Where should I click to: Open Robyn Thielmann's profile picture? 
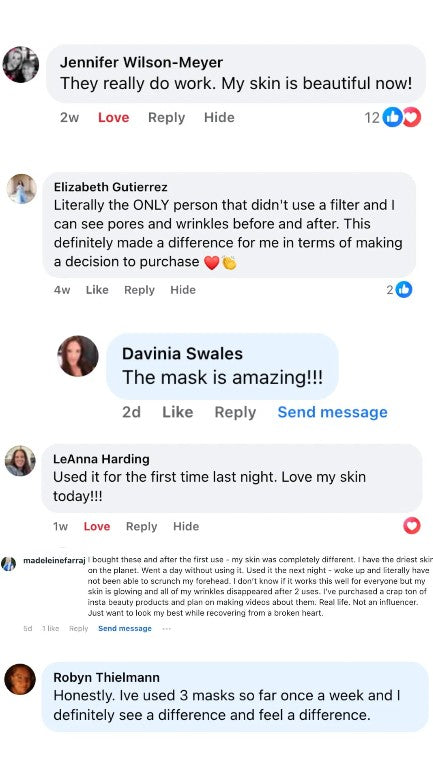(x=20, y=679)
